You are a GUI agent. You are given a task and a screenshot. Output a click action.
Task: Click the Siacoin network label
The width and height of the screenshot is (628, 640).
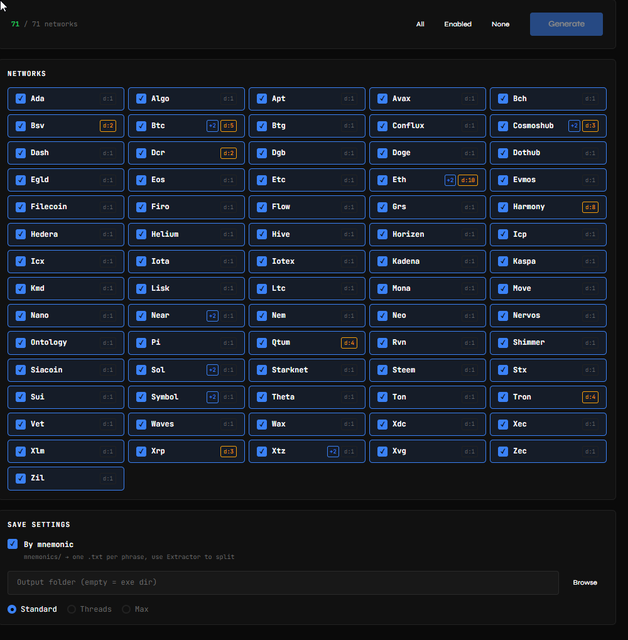click(47, 370)
